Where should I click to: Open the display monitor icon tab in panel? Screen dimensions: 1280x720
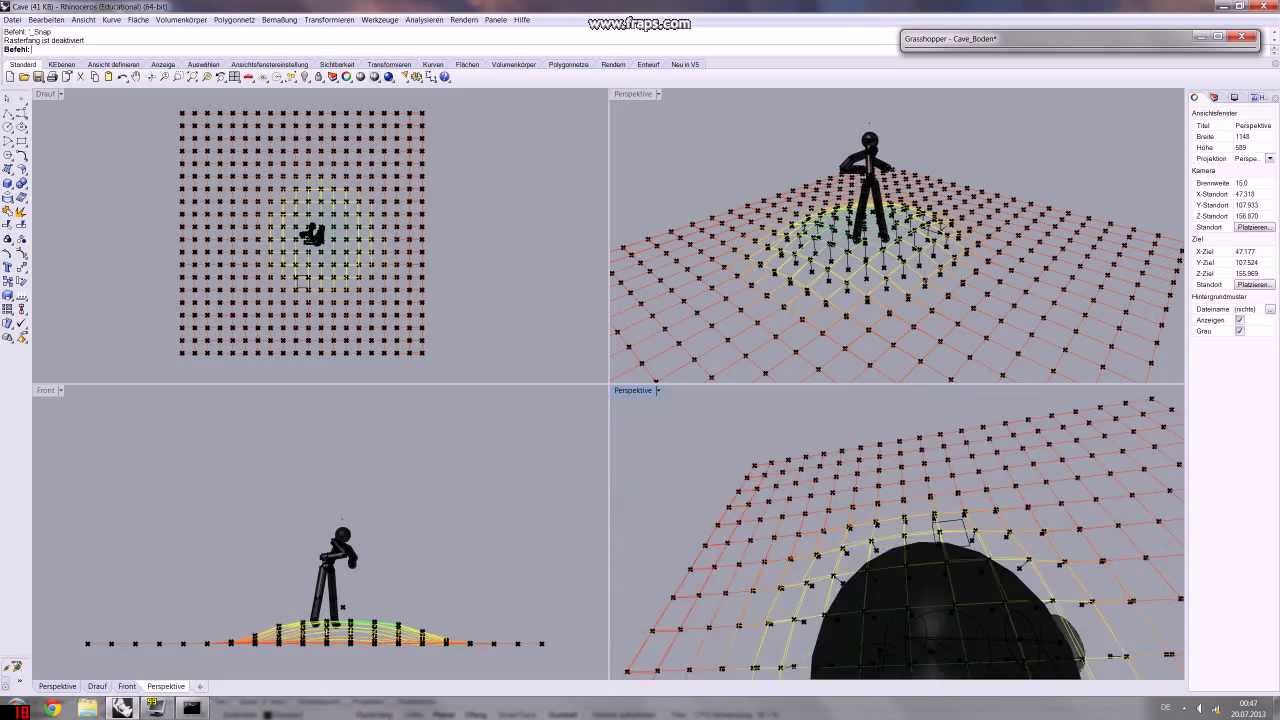pos(1234,97)
